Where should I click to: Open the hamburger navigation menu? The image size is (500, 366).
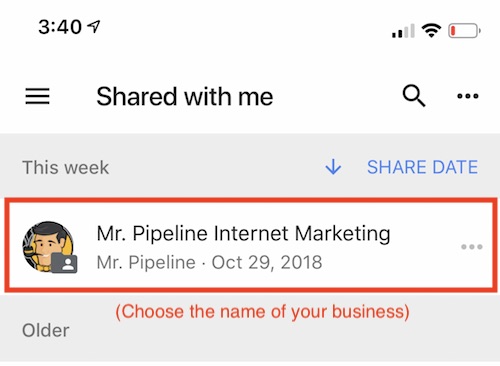point(37,96)
